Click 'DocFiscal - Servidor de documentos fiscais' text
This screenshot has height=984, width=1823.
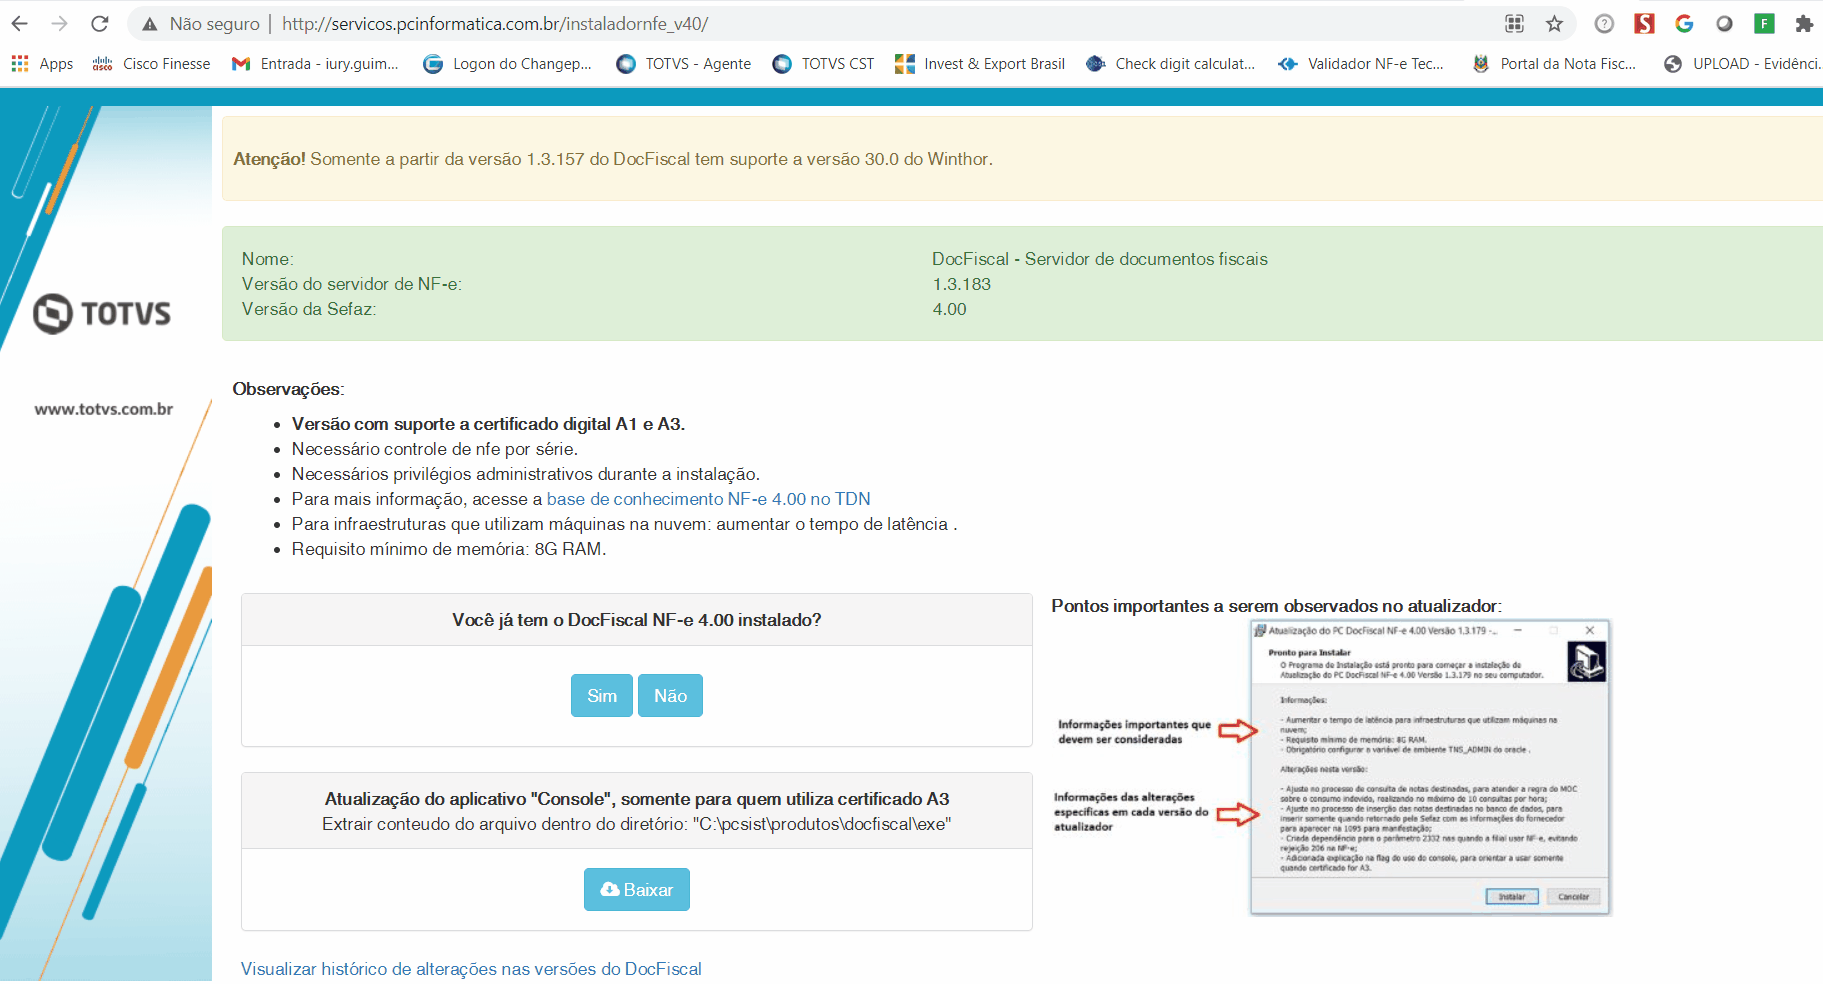(x=1099, y=259)
